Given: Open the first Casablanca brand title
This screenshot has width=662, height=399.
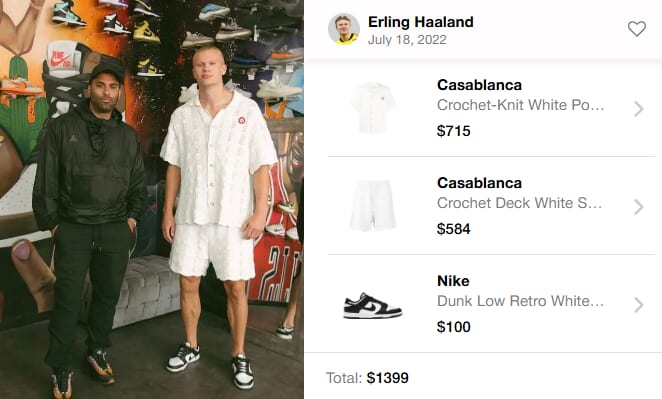Looking at the screenshot, I should (x=479, y=85).
